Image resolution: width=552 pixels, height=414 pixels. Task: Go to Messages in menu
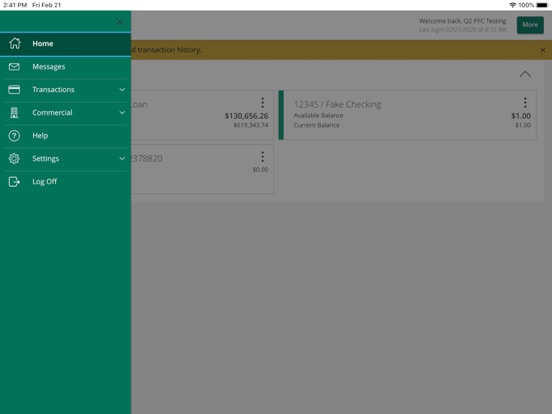65,67
